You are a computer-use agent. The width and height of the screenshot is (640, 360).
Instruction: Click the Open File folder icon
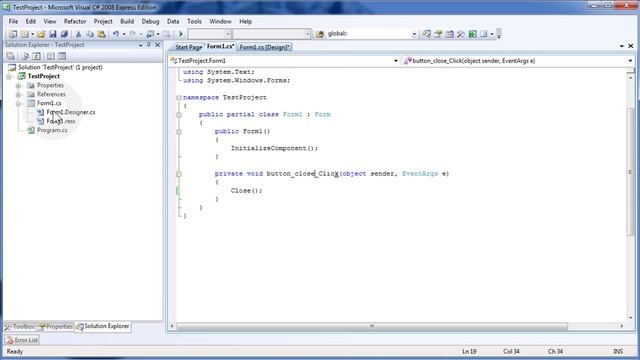point(41,34)
